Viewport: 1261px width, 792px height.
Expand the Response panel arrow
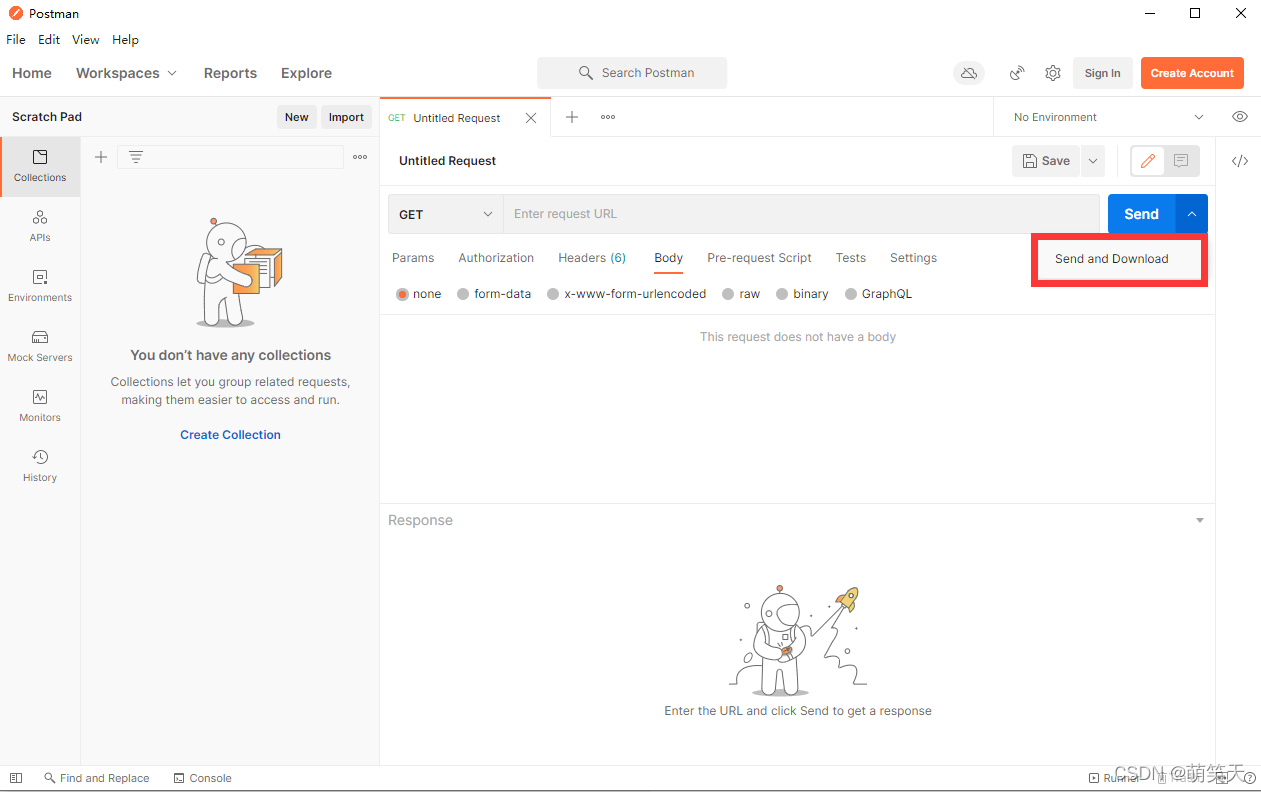tap(1200, 520)
